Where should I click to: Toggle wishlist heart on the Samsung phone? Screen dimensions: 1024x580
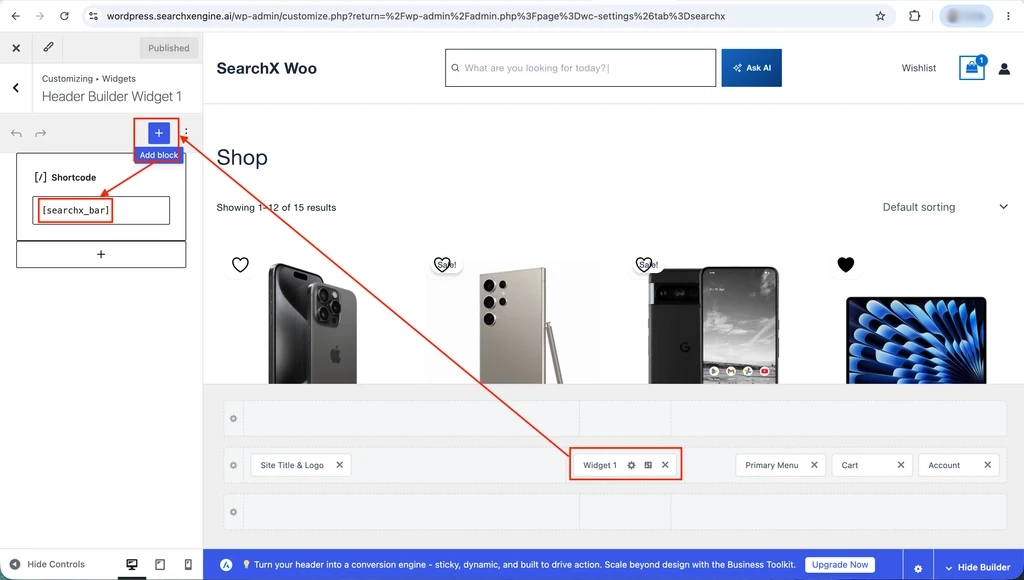click(x=443, y=265)
